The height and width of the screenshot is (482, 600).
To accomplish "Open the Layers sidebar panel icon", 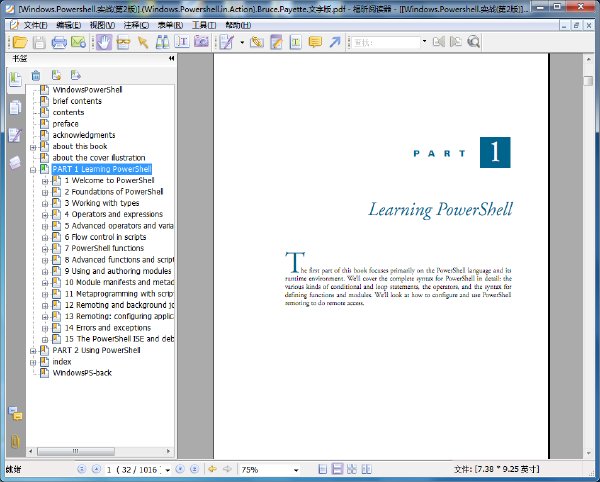I will click(15, 163).
